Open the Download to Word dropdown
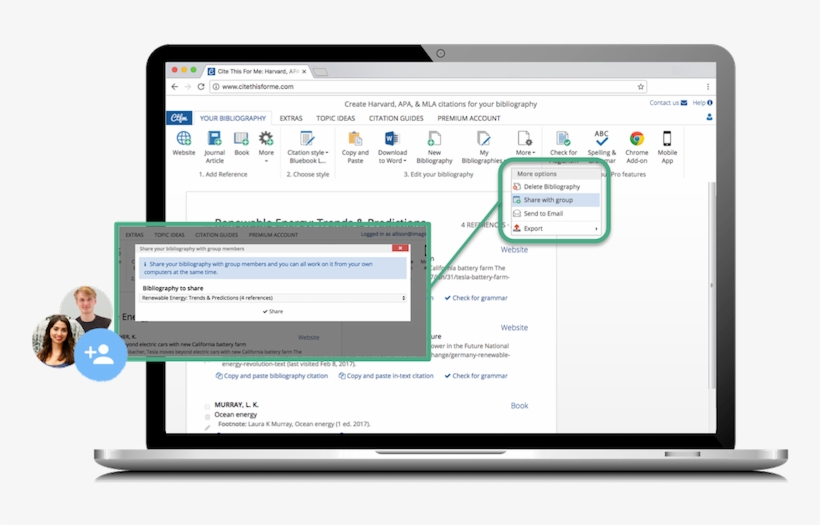 (392, 147)
